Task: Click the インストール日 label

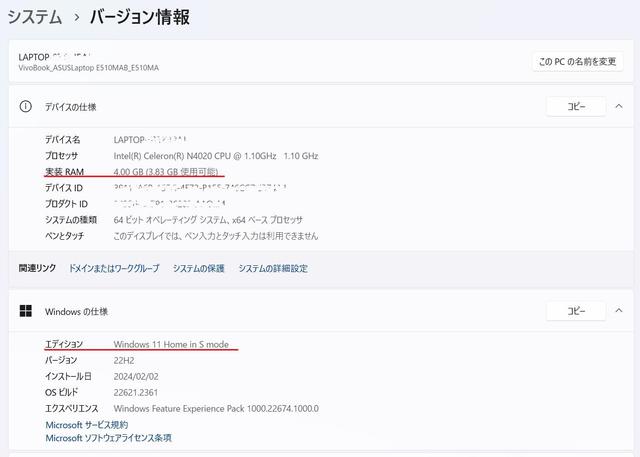Action: [68, 376]
